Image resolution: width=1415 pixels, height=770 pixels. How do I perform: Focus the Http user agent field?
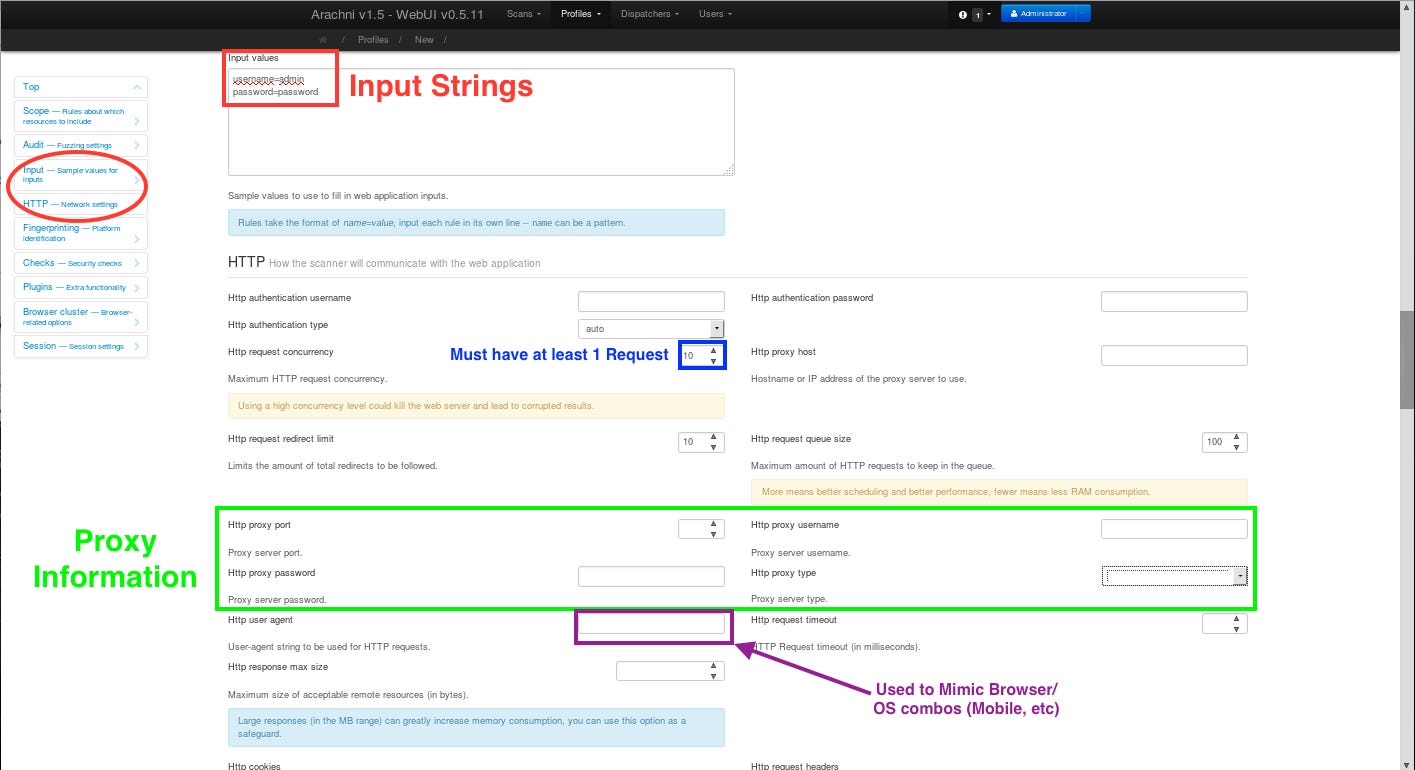click(651, 624)
